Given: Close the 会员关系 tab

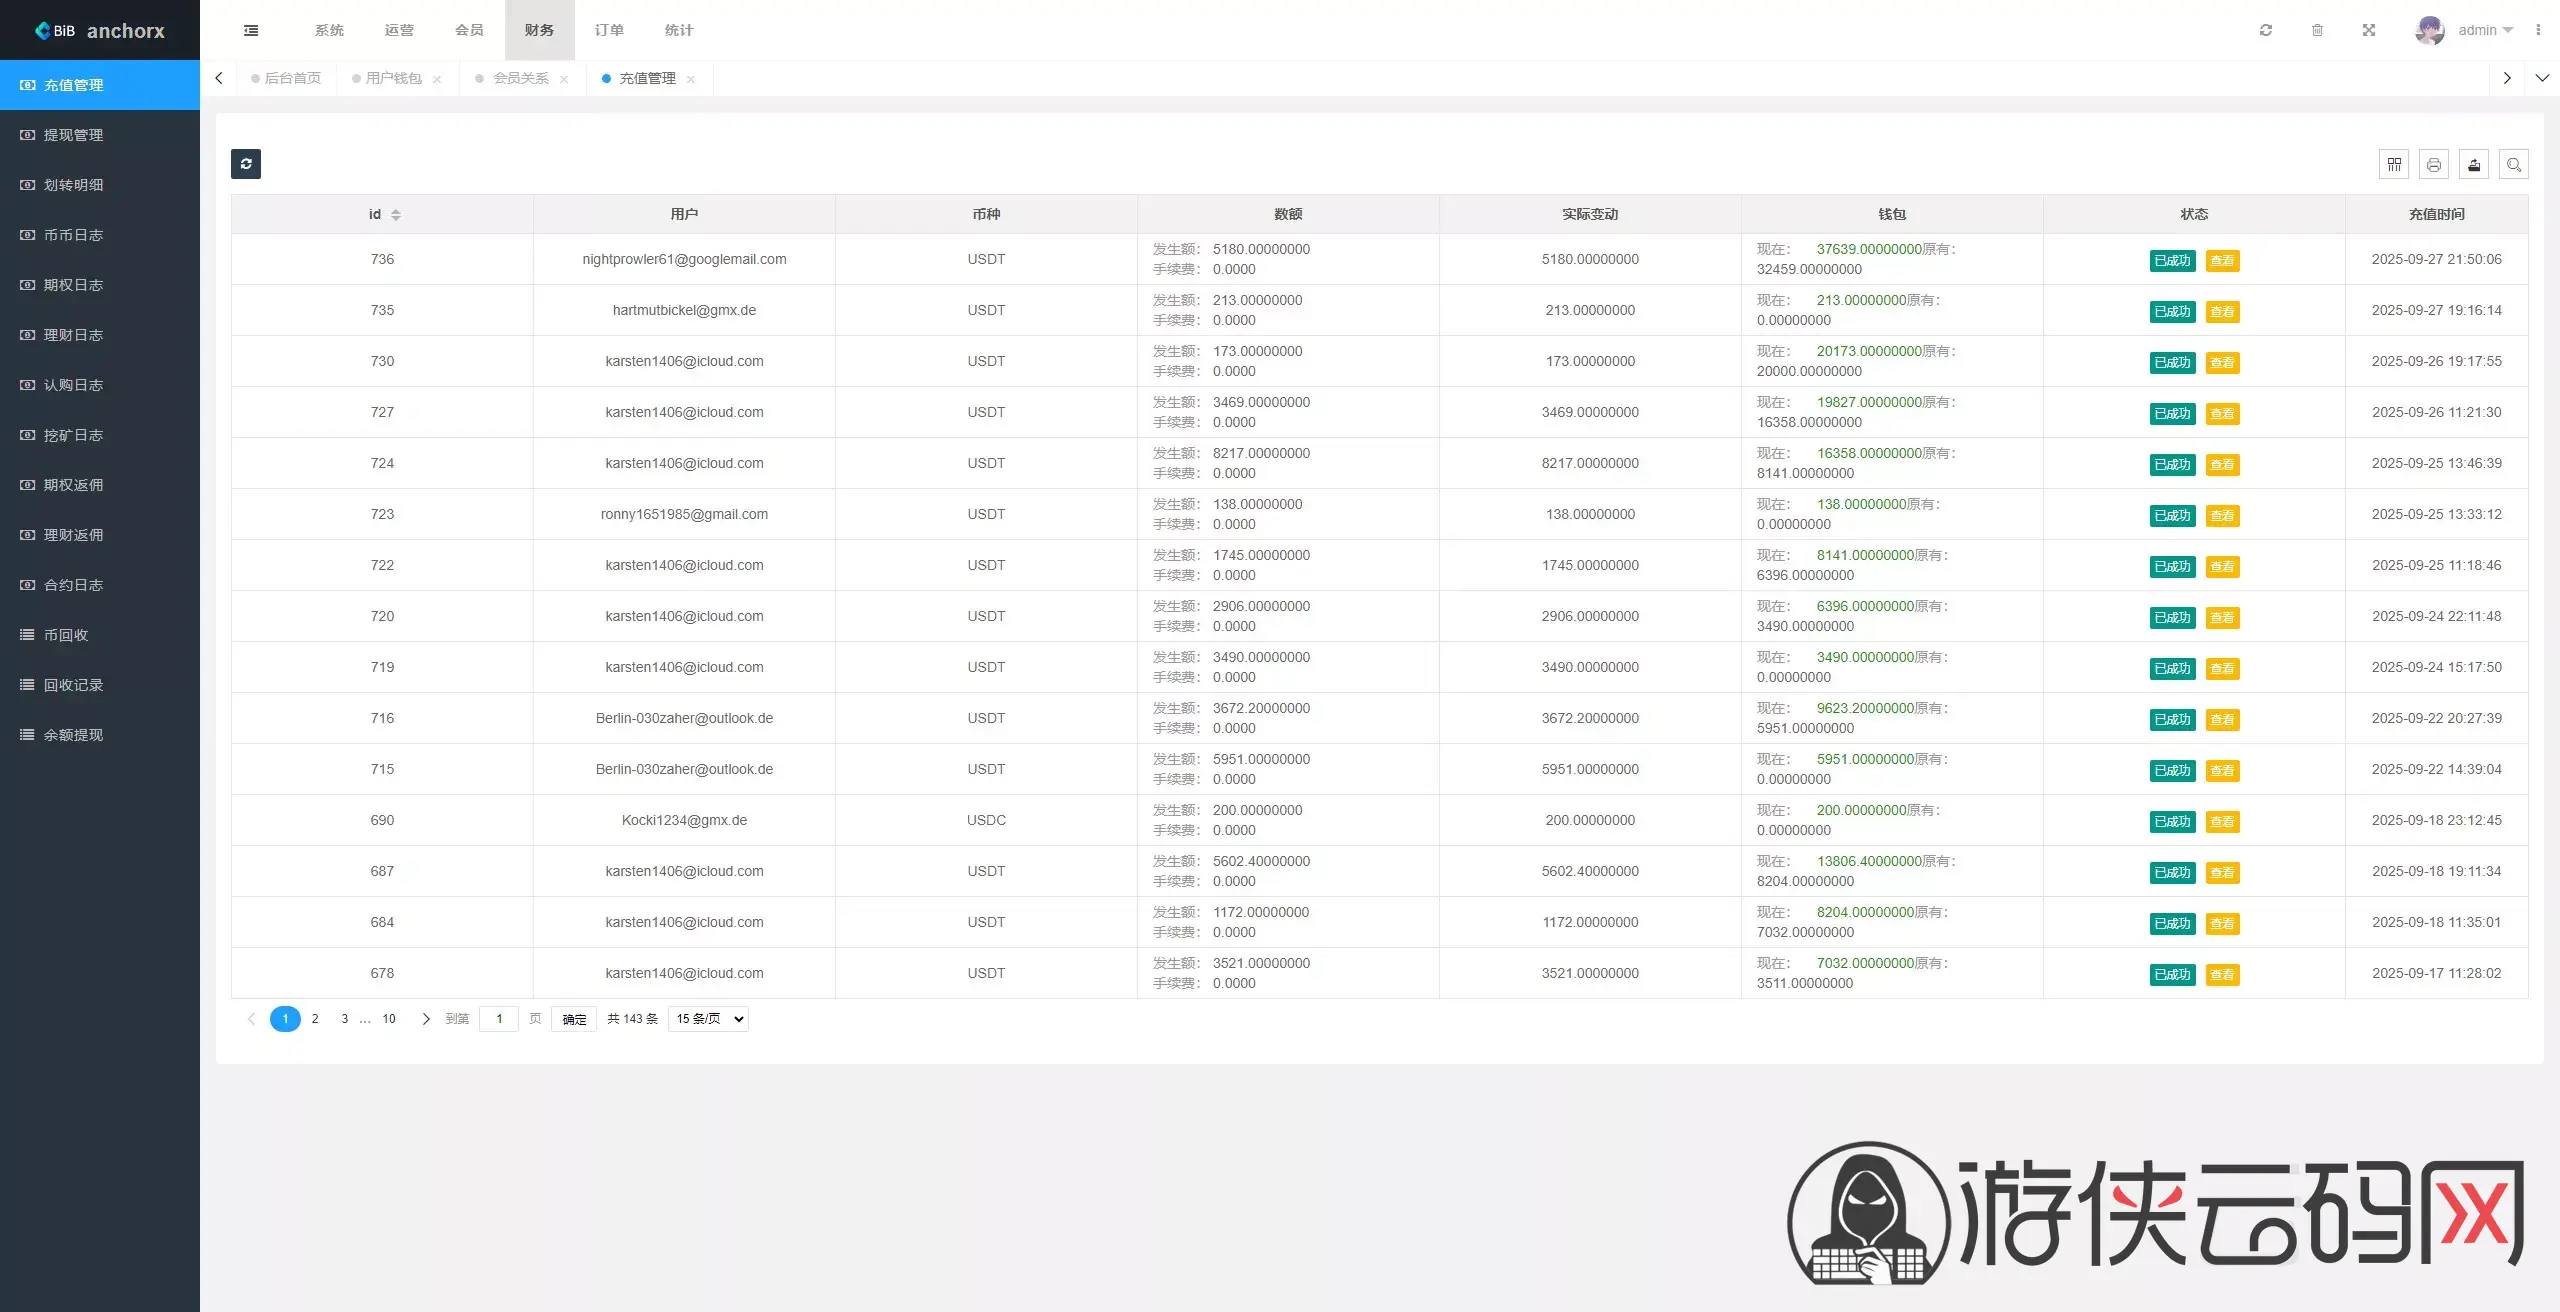Looking at the screenshot, I should (564, 79).
